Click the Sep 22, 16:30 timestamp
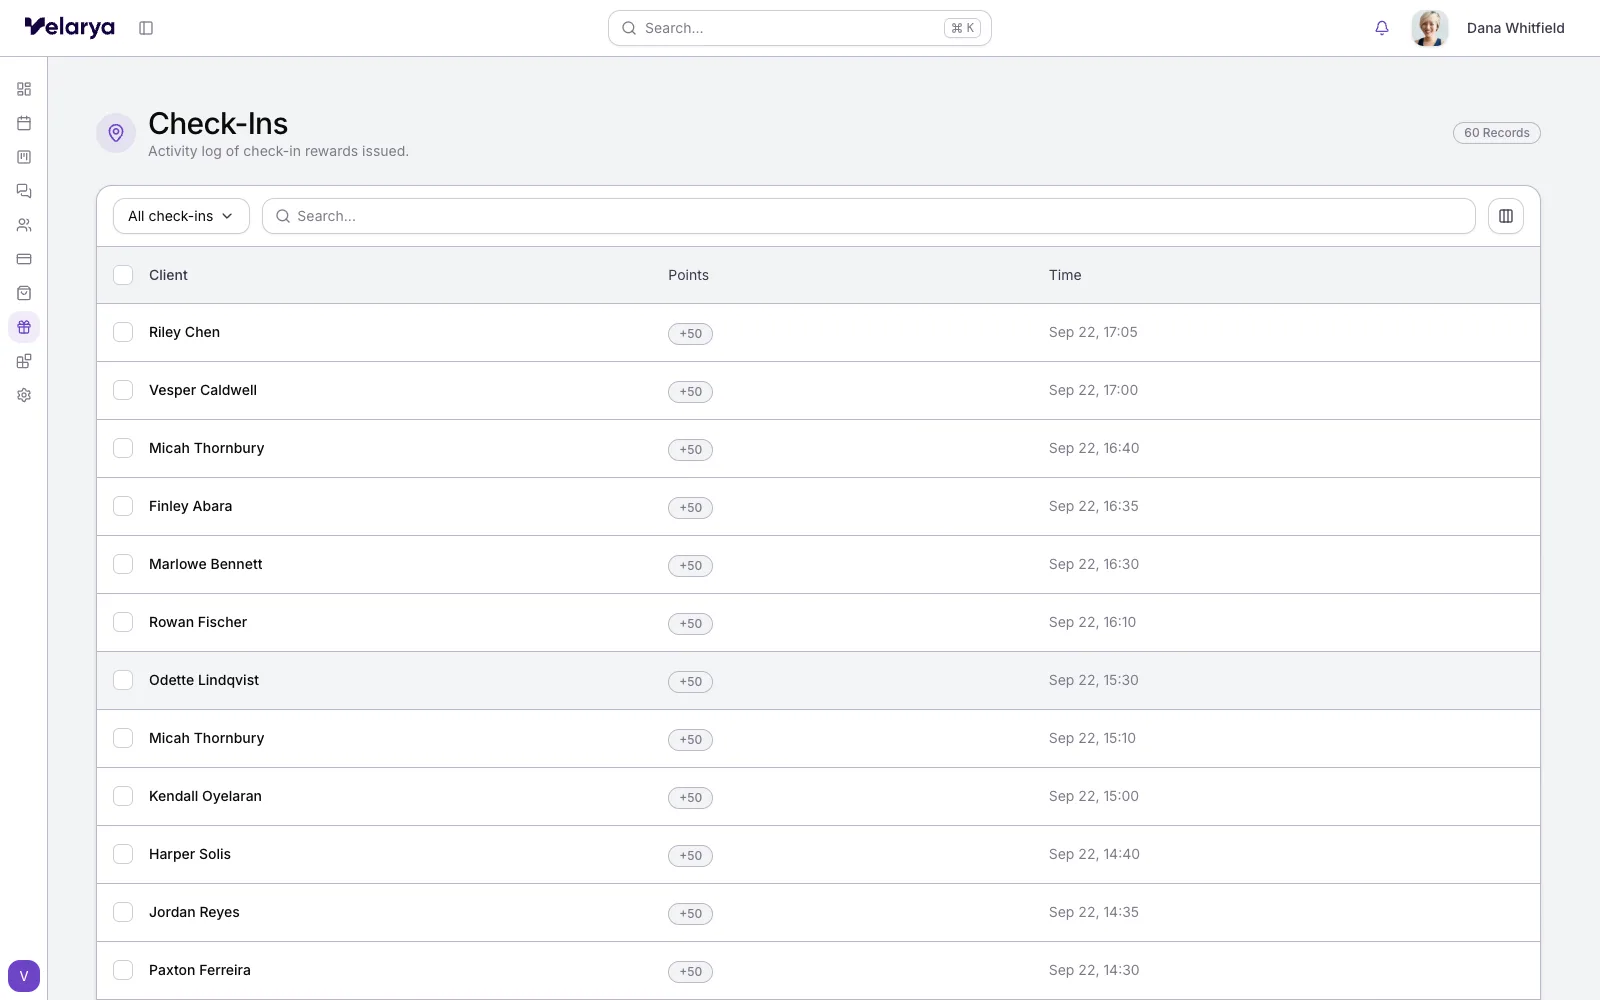The height and width of the screenshot is (1000, 1600). coord(1094,564)
